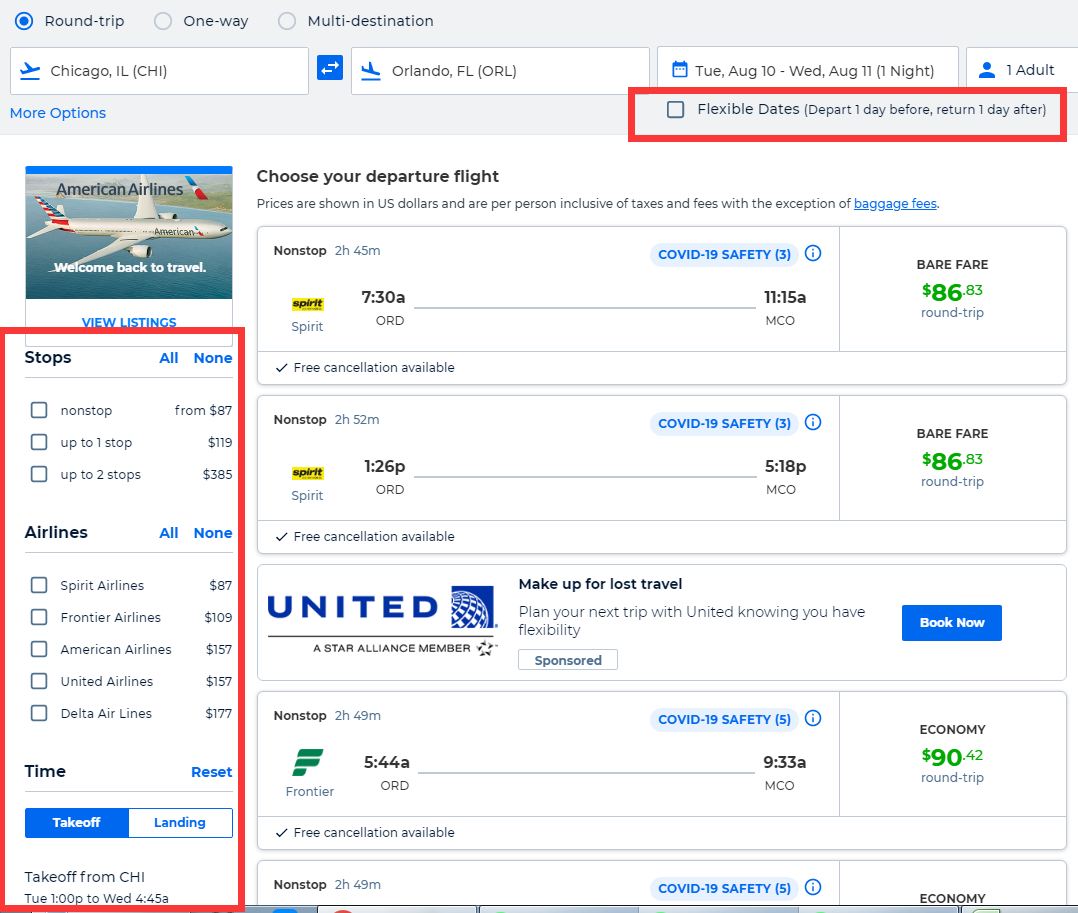Screen dimensions: 1078x913
Task: Select the Takeoff tab
Action: (76, 822)
